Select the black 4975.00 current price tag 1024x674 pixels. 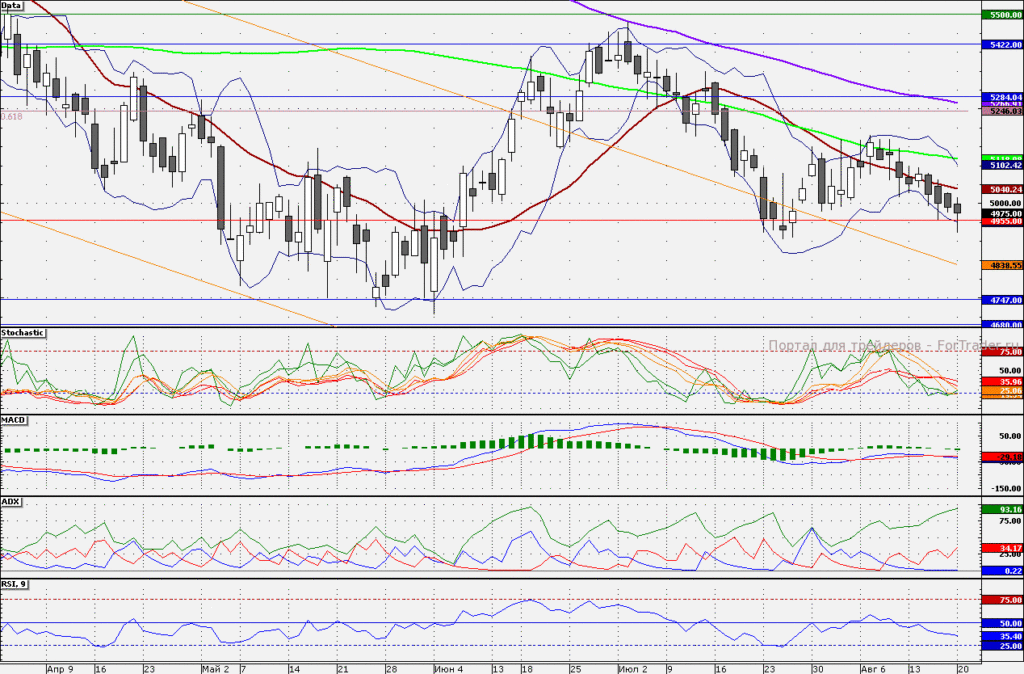tap(1002, 214)
